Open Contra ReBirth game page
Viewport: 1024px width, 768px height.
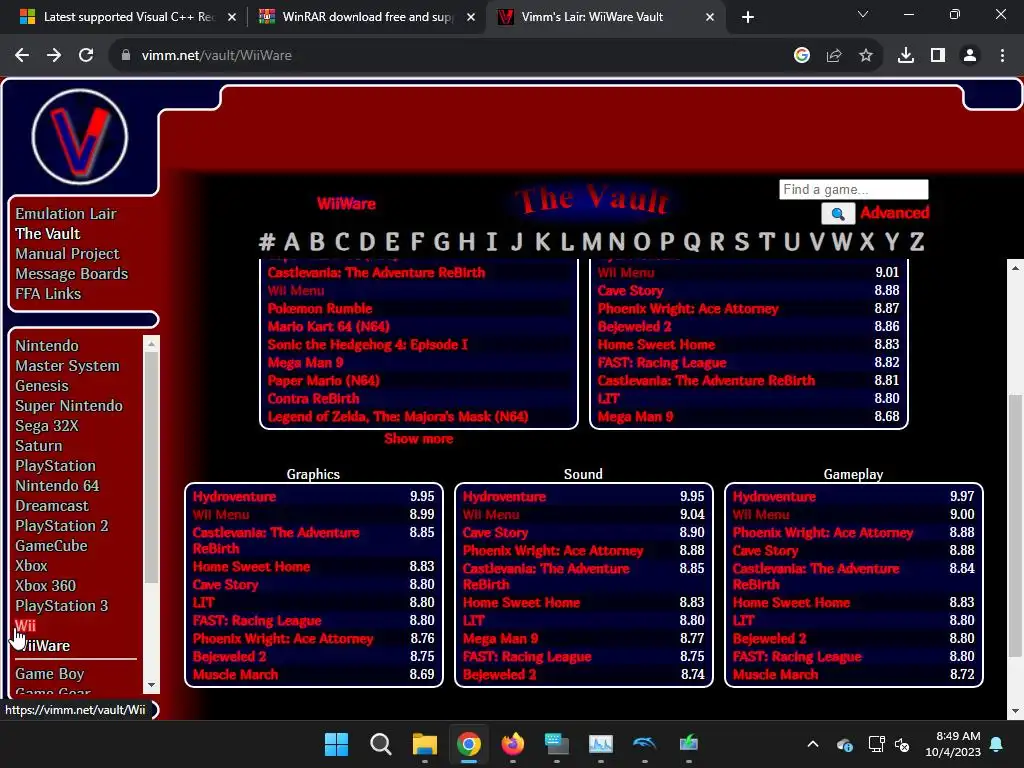coord(313,398)
